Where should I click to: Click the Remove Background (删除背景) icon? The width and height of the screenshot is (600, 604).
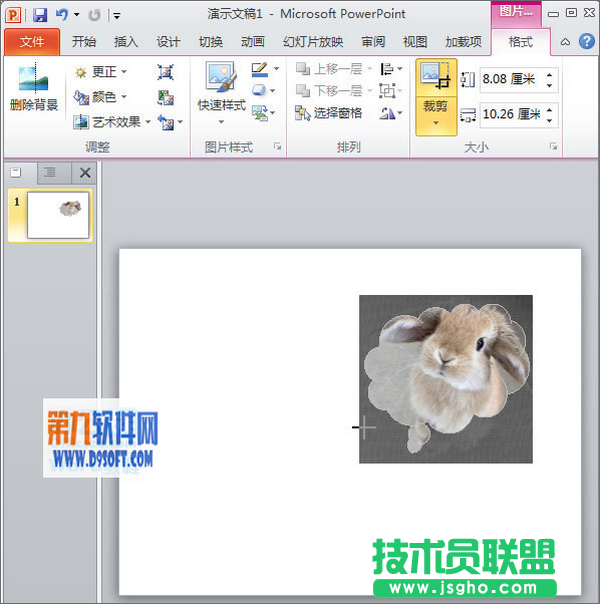(x=34, y=88)
